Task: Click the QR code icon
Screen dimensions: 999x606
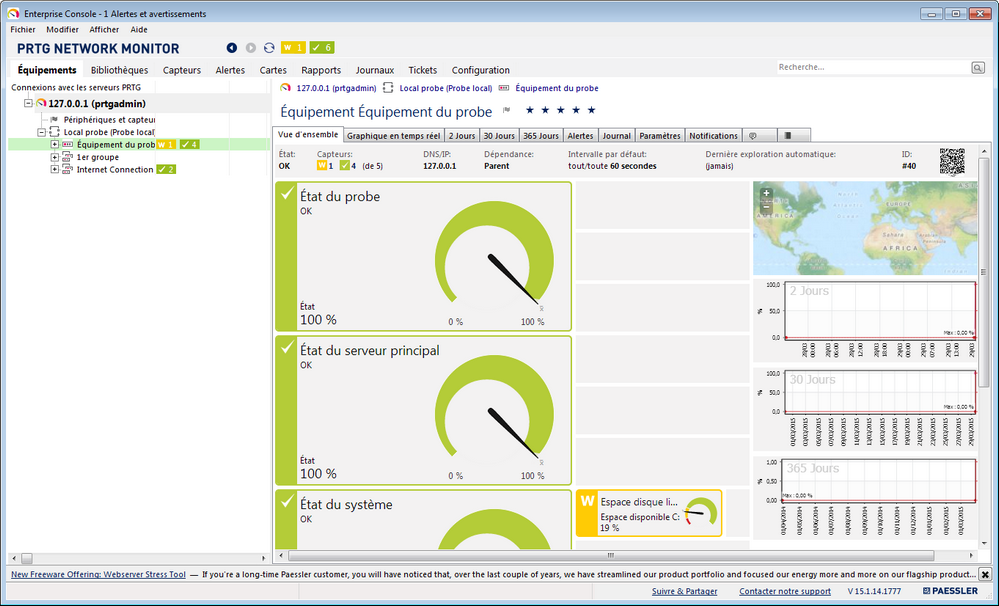Action: click(x=953, y=162)
